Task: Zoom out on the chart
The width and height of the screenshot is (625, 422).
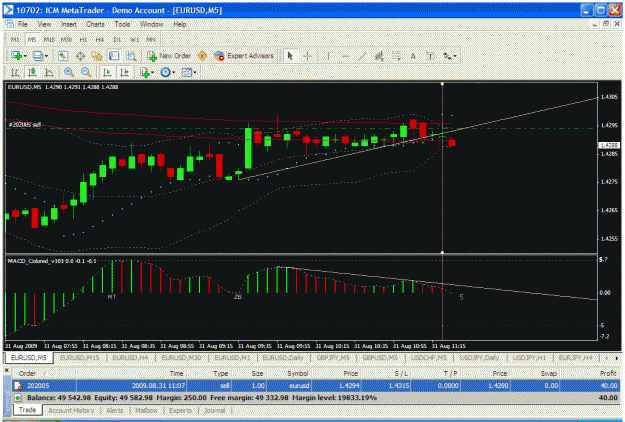Action: click(86, 72)
